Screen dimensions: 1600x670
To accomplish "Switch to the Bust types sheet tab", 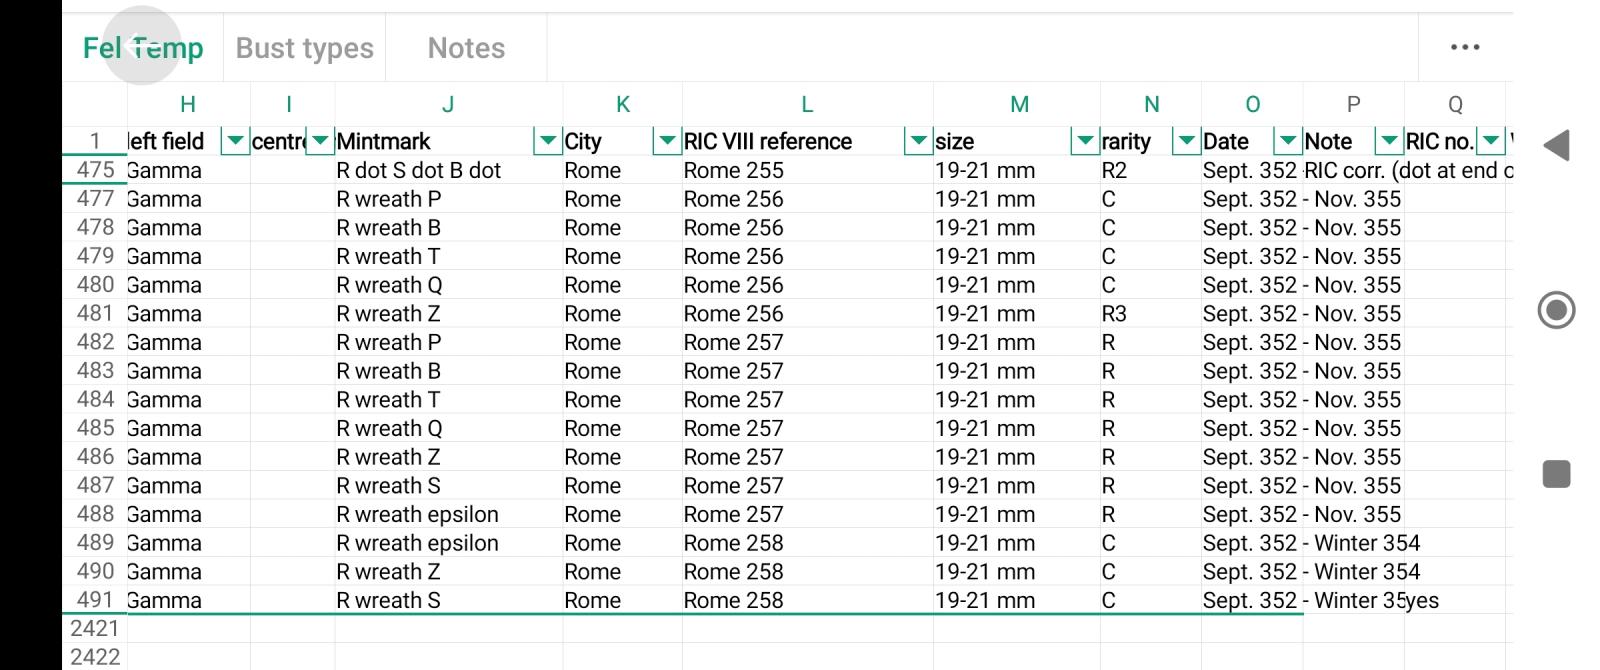I will pyautogui.click(x=304, y=48).
